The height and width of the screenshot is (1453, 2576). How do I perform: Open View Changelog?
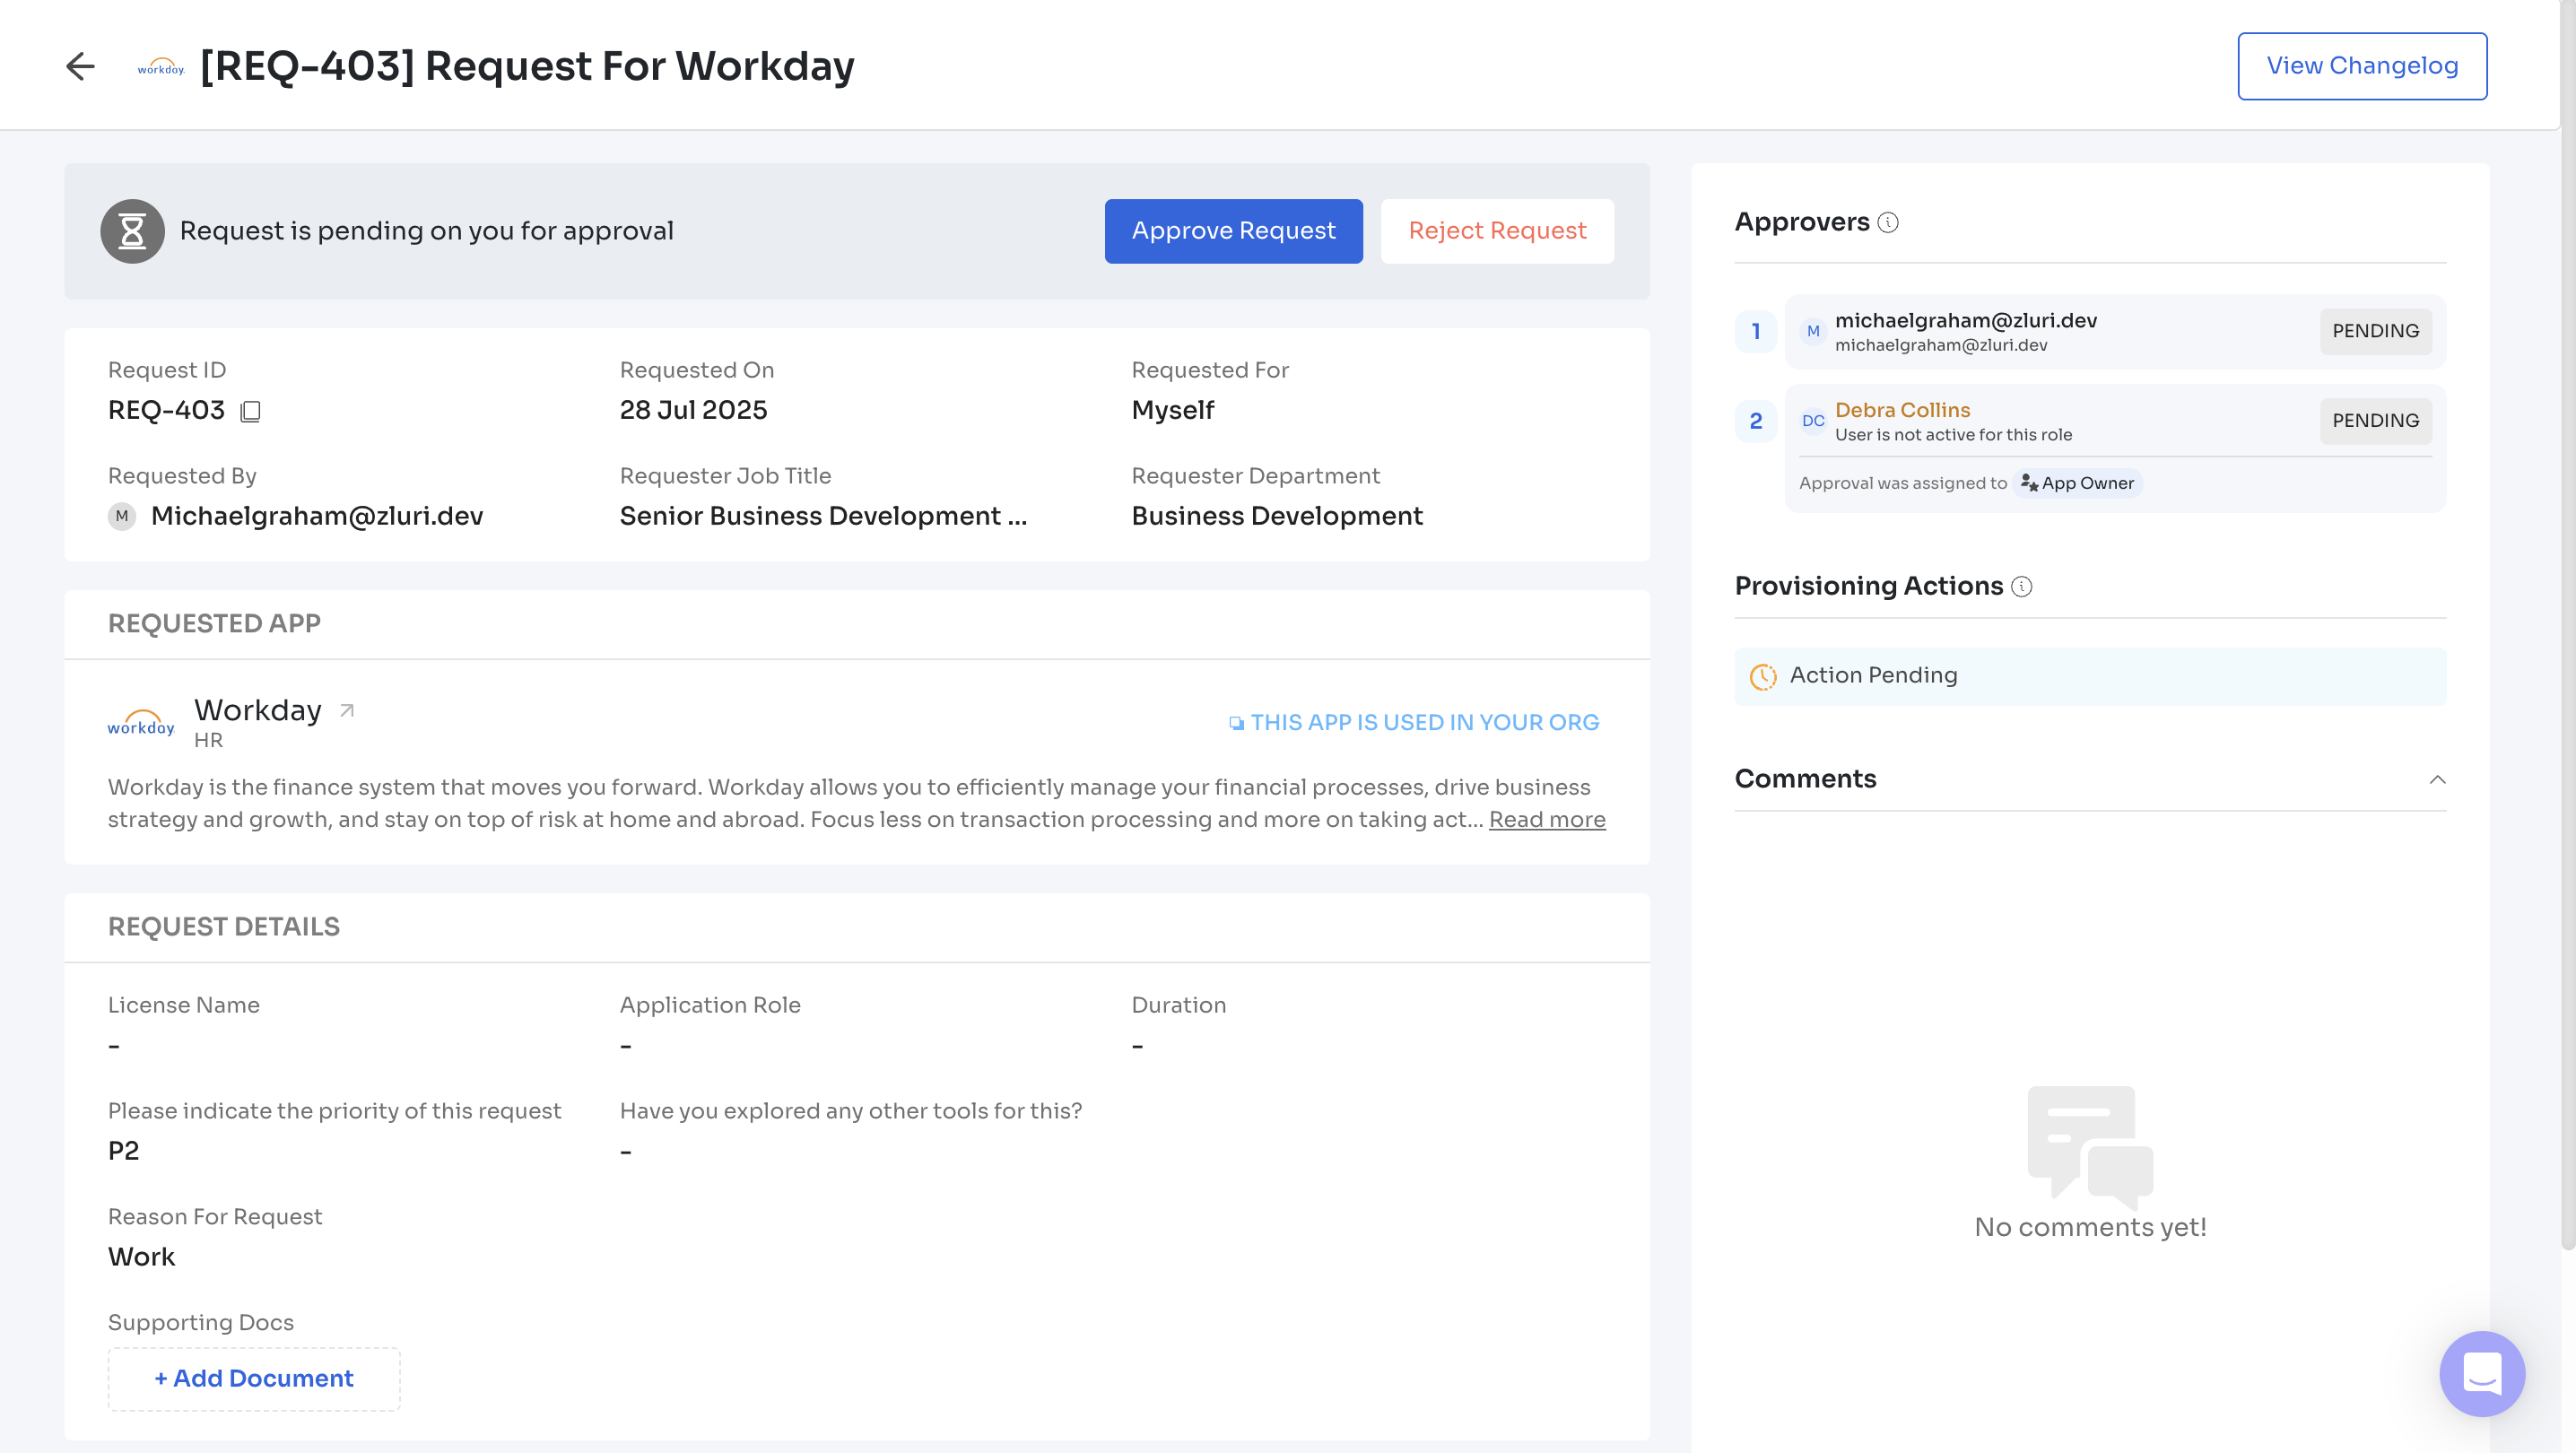coord(2362,66)
